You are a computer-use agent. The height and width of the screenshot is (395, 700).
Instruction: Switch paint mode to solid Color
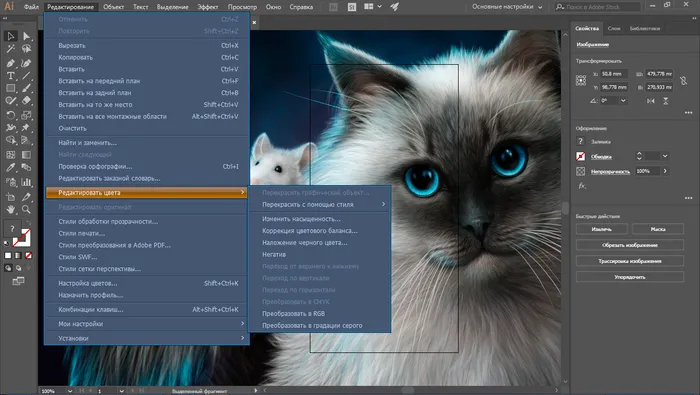(x=8, y=256)
